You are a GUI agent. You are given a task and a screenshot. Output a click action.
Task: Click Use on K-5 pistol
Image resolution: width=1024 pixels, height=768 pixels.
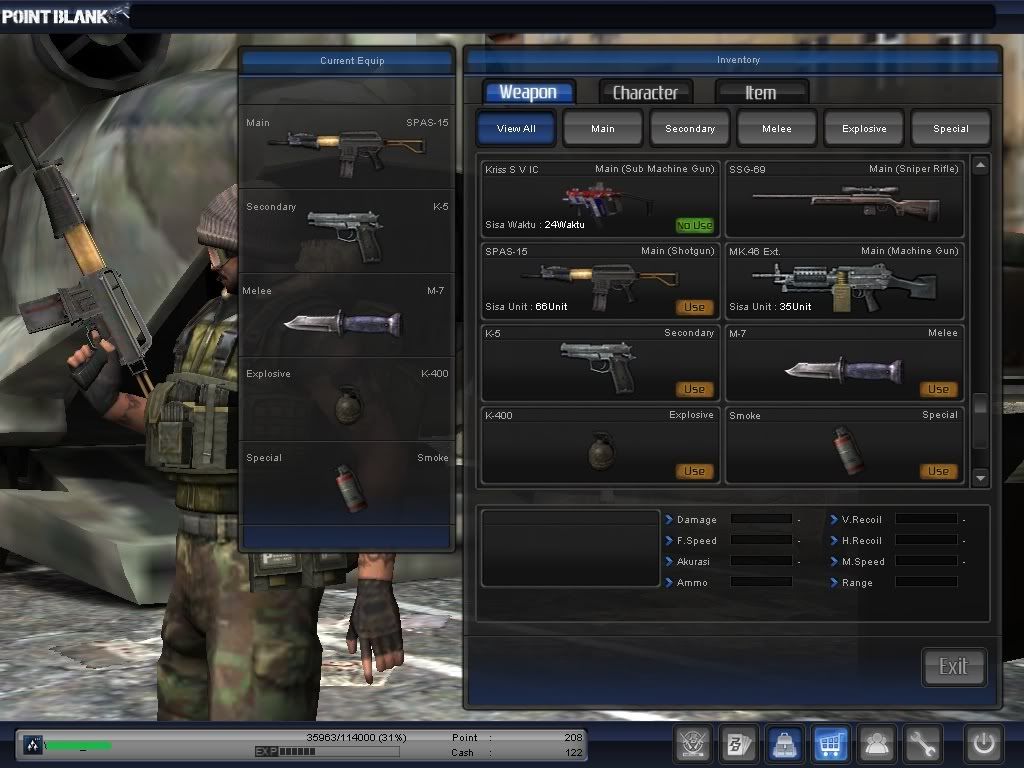coord(694,389)
